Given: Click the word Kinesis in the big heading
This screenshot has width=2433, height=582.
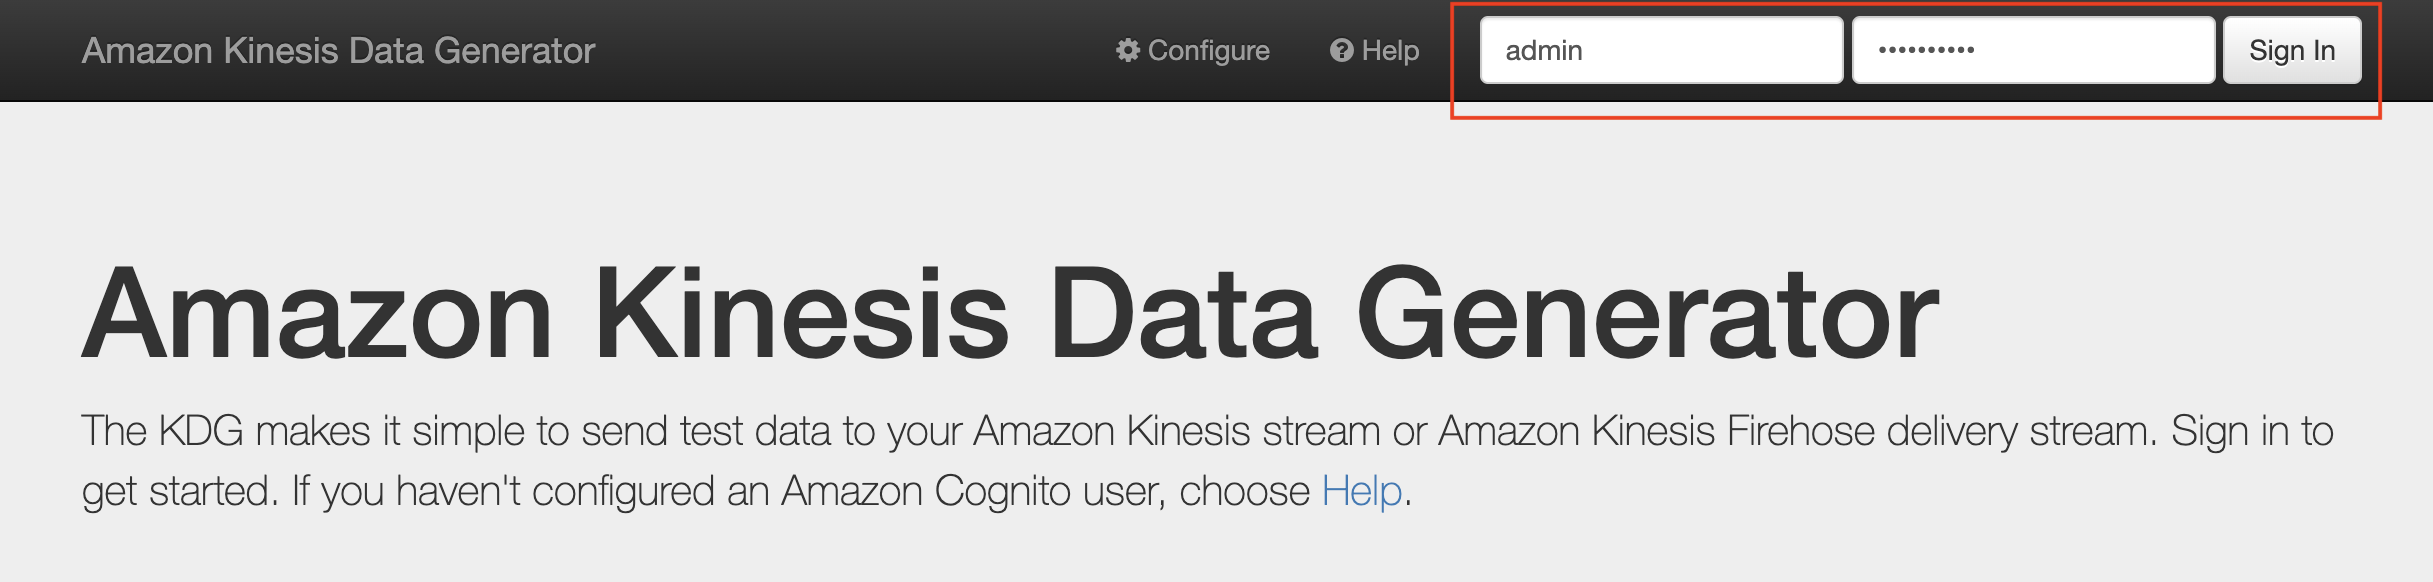Looking at the screenshot, I should coord(803,314).
